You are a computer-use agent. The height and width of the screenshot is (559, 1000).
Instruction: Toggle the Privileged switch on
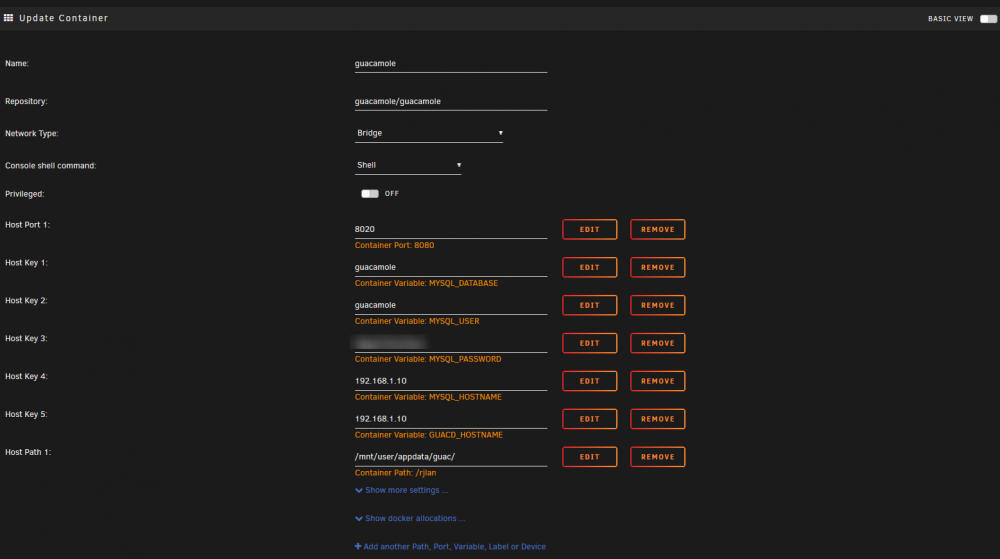coord(370,194)
